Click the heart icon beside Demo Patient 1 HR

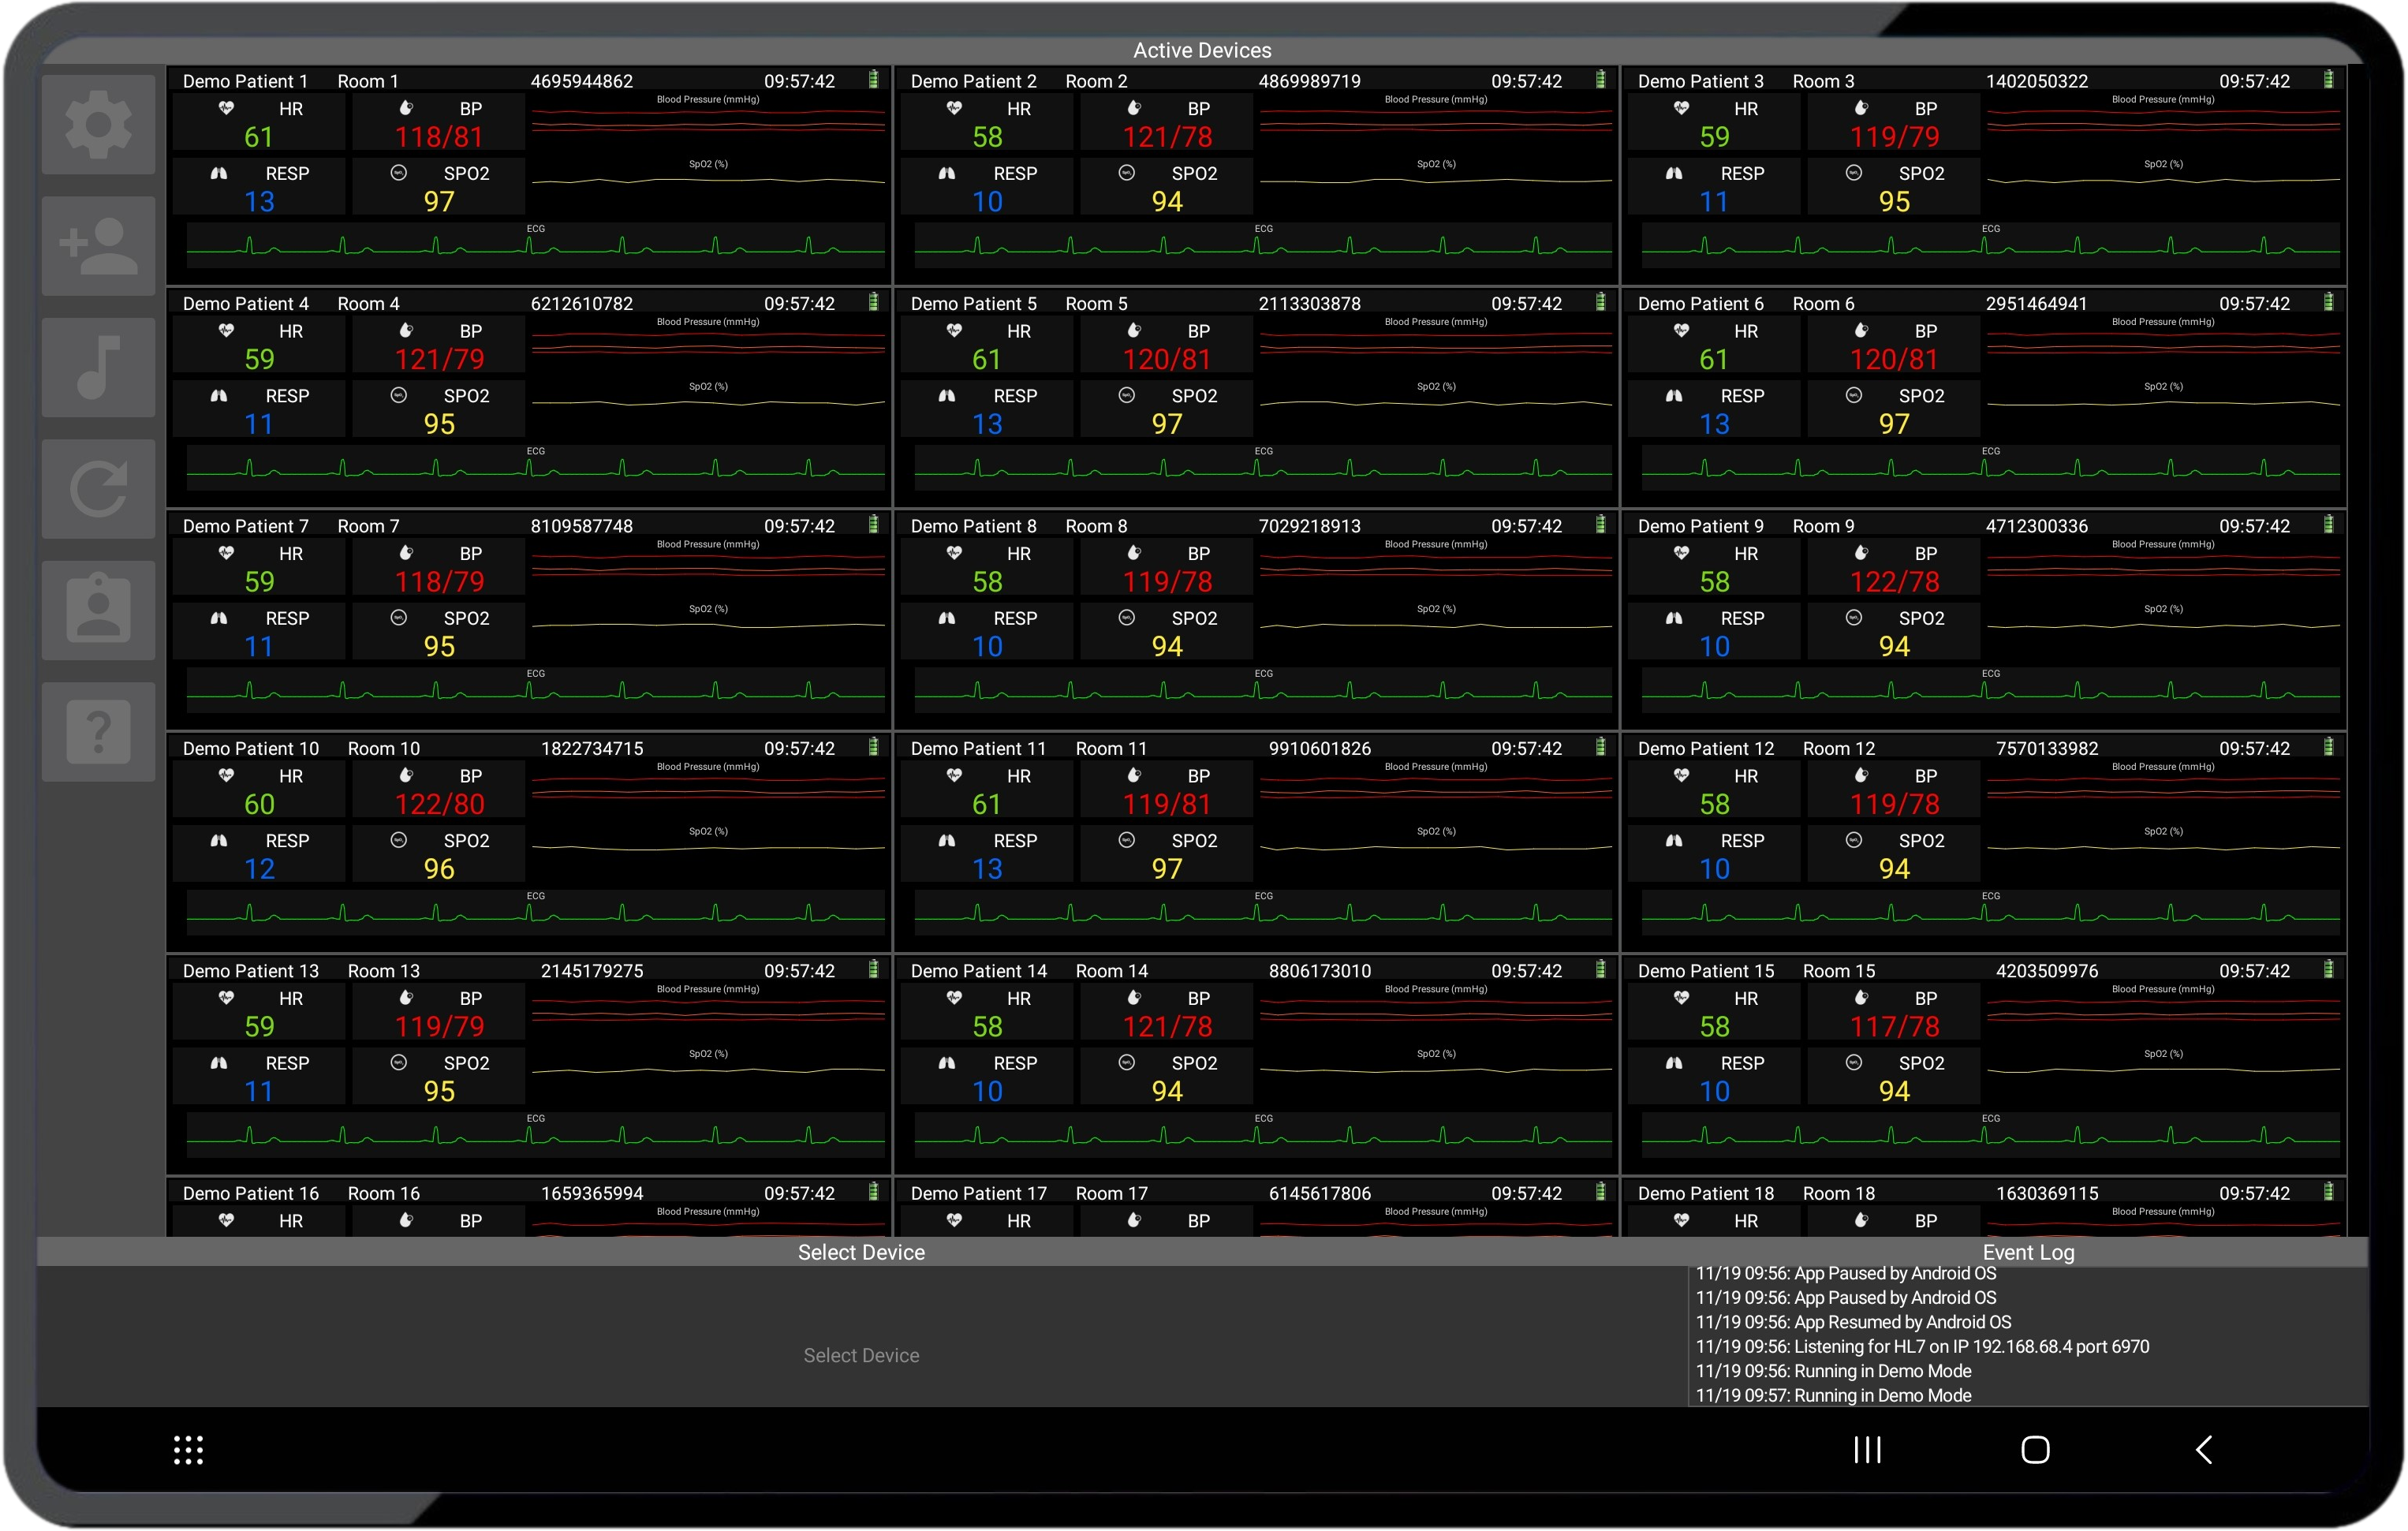pos(226,108)
